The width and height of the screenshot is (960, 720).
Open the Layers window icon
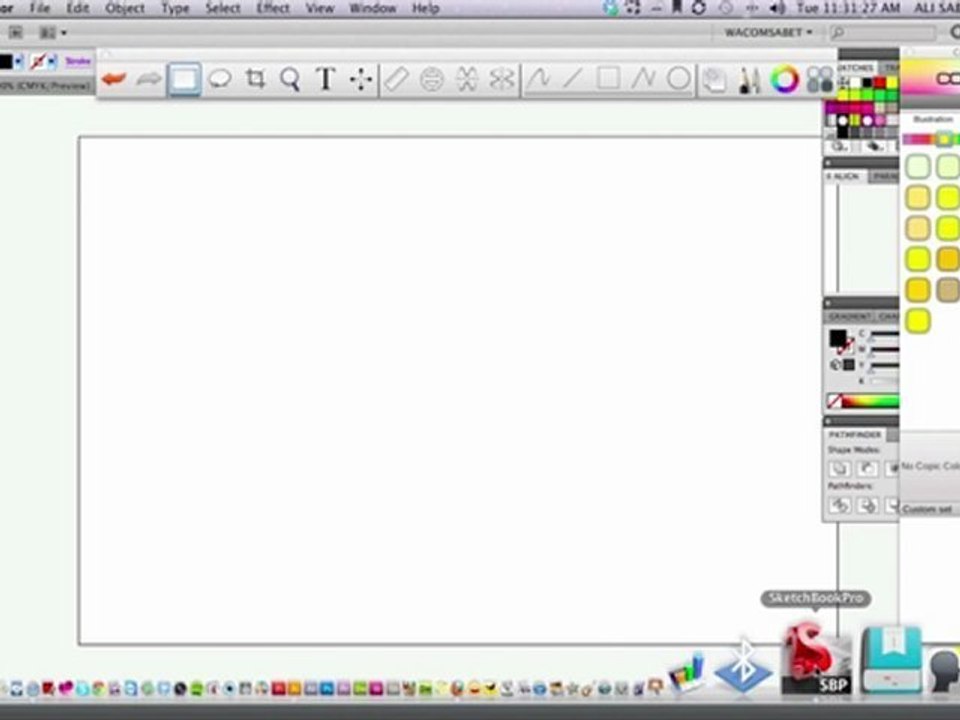tap(714, 80)
